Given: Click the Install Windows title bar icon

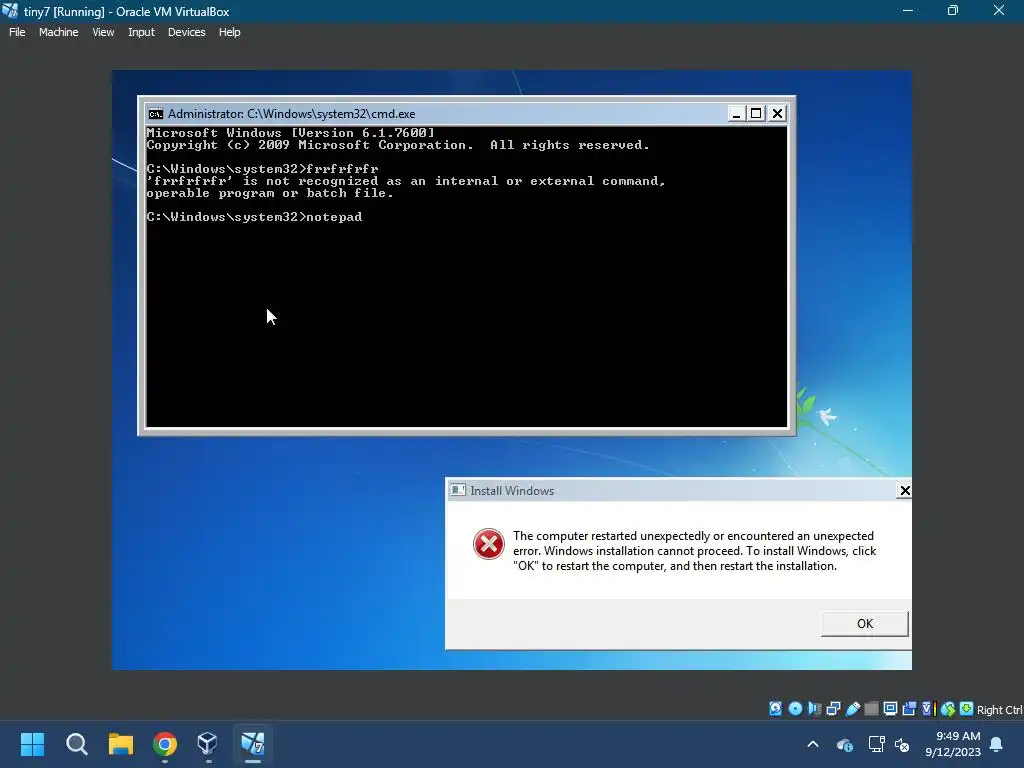Looking at the screenshot, I should click(458, 490).
